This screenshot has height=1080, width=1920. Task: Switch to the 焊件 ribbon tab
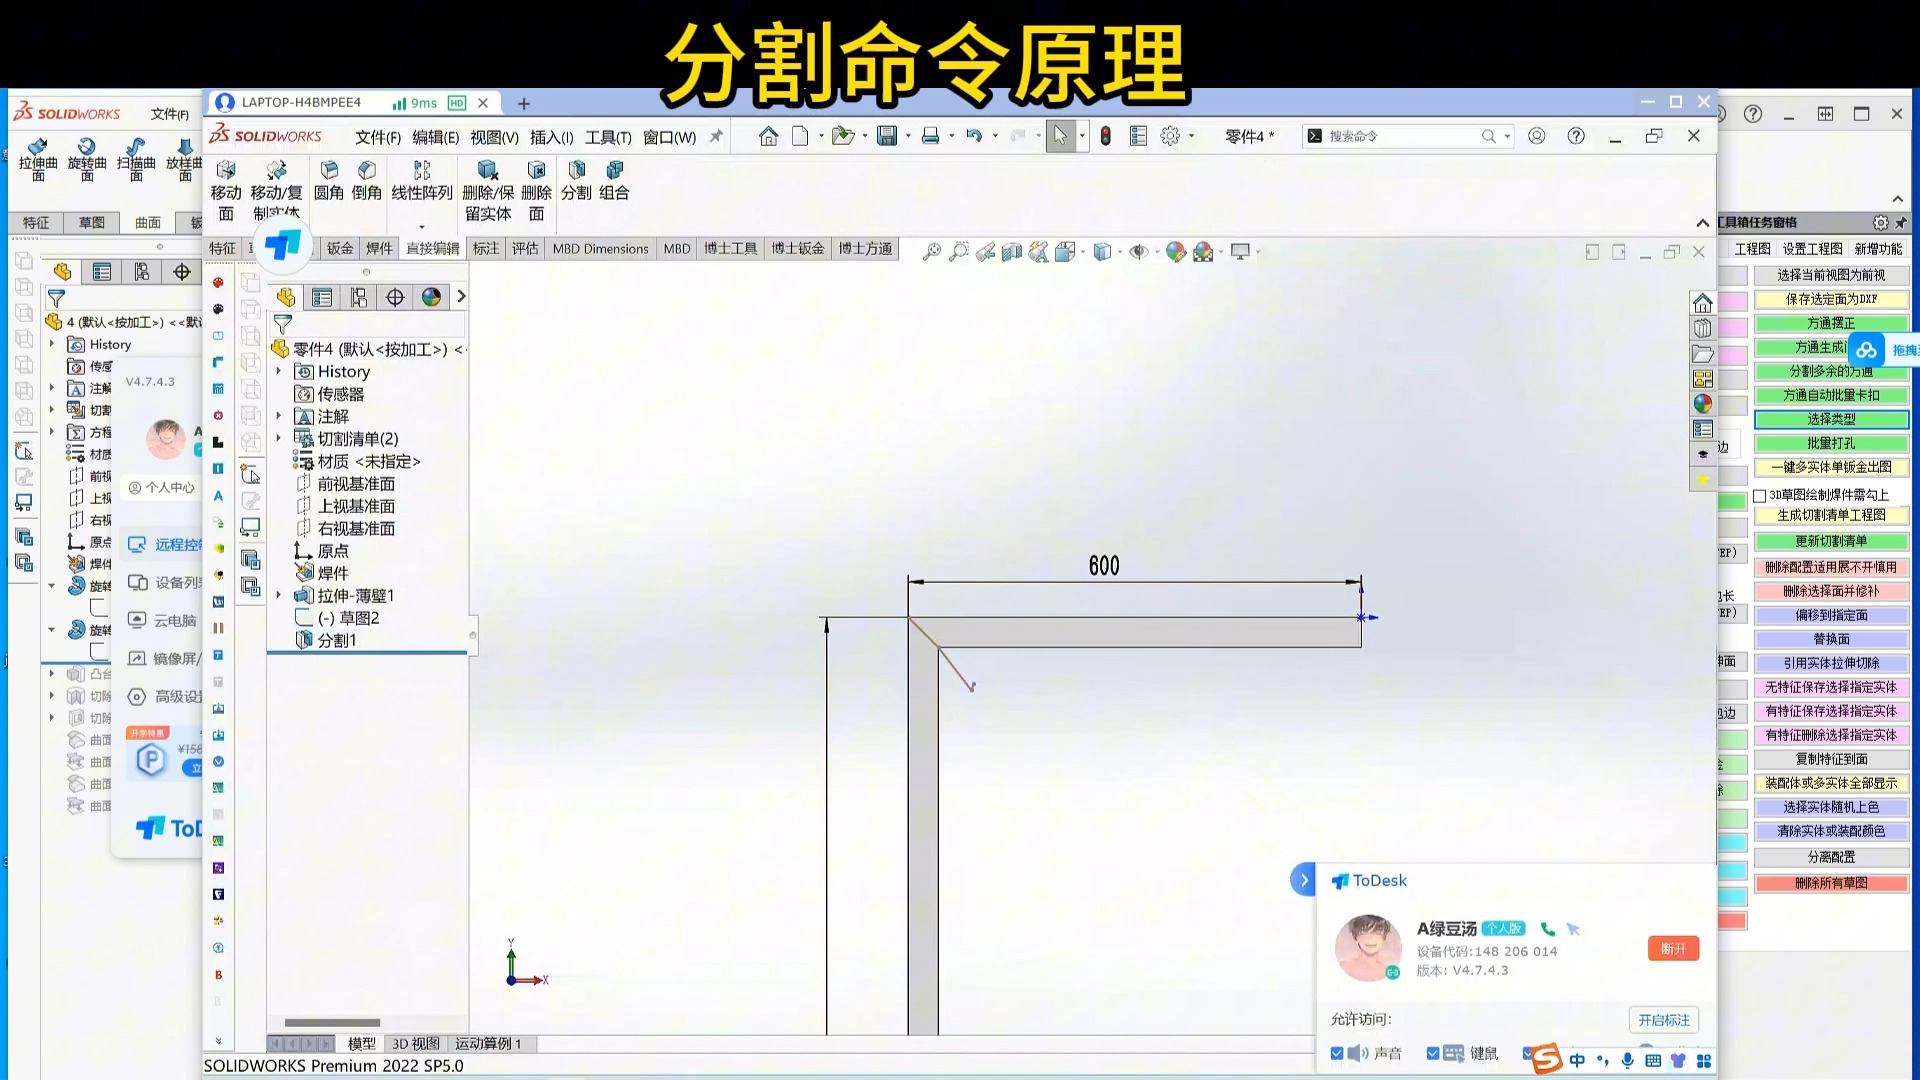click(380, 248)
